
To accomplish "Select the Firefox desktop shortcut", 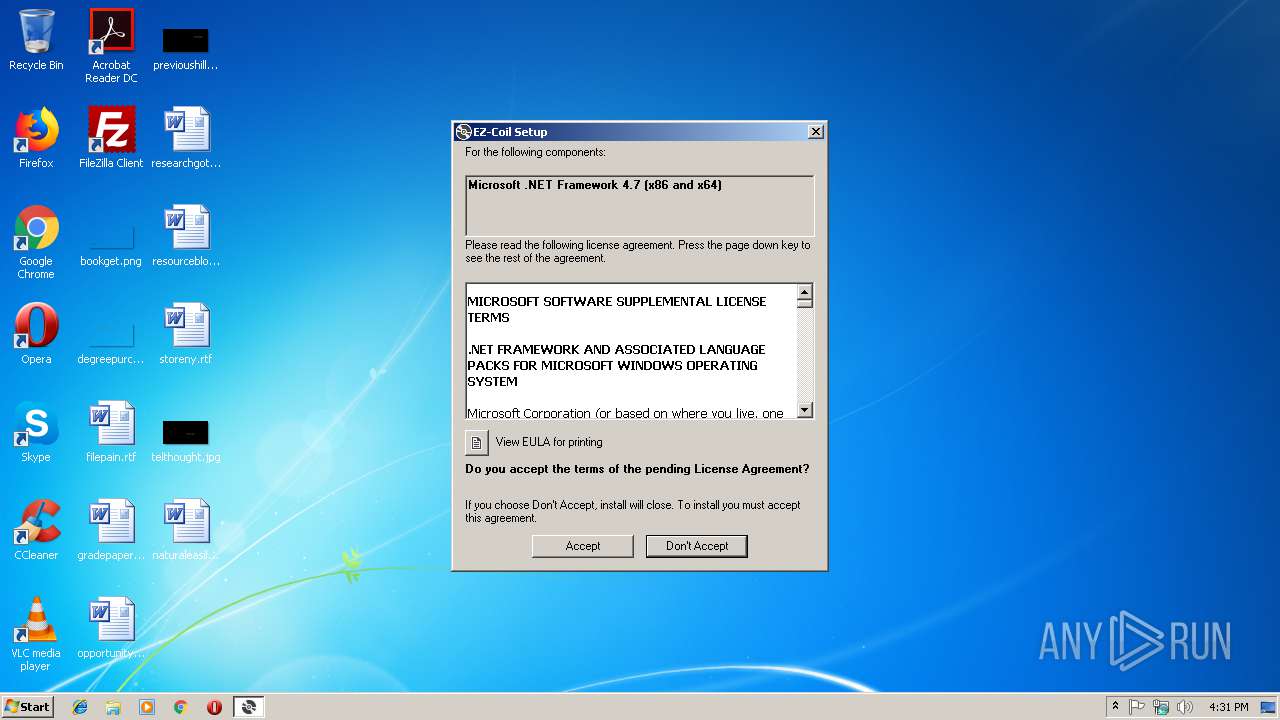I will (36, 138).
